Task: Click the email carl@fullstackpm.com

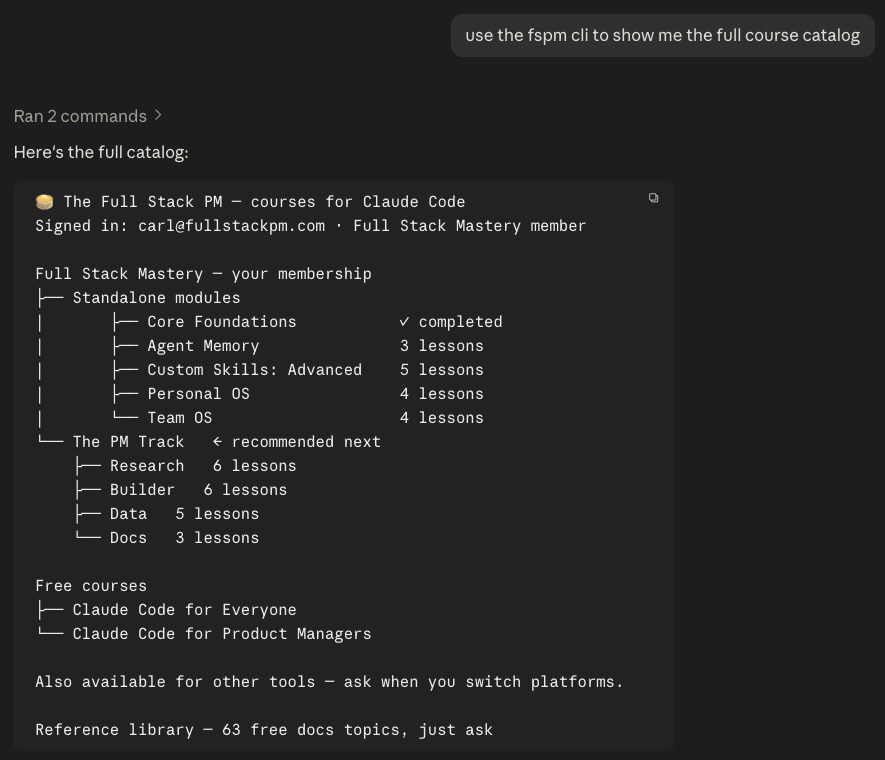Action: [231, 226]
